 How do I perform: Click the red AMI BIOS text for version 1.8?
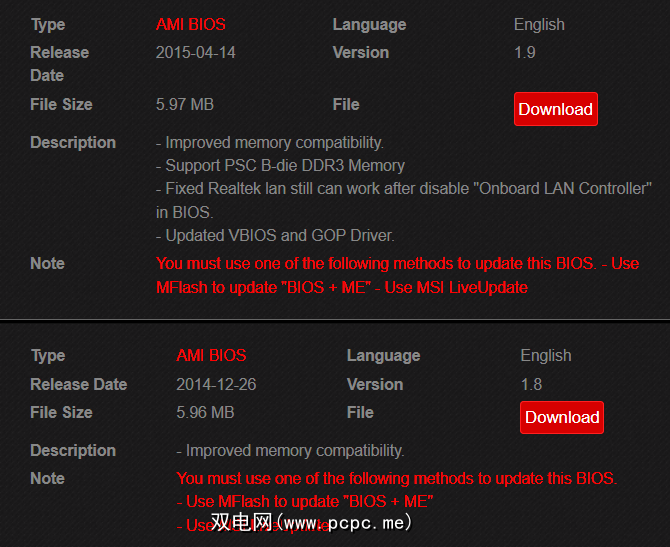click(211, 356)
